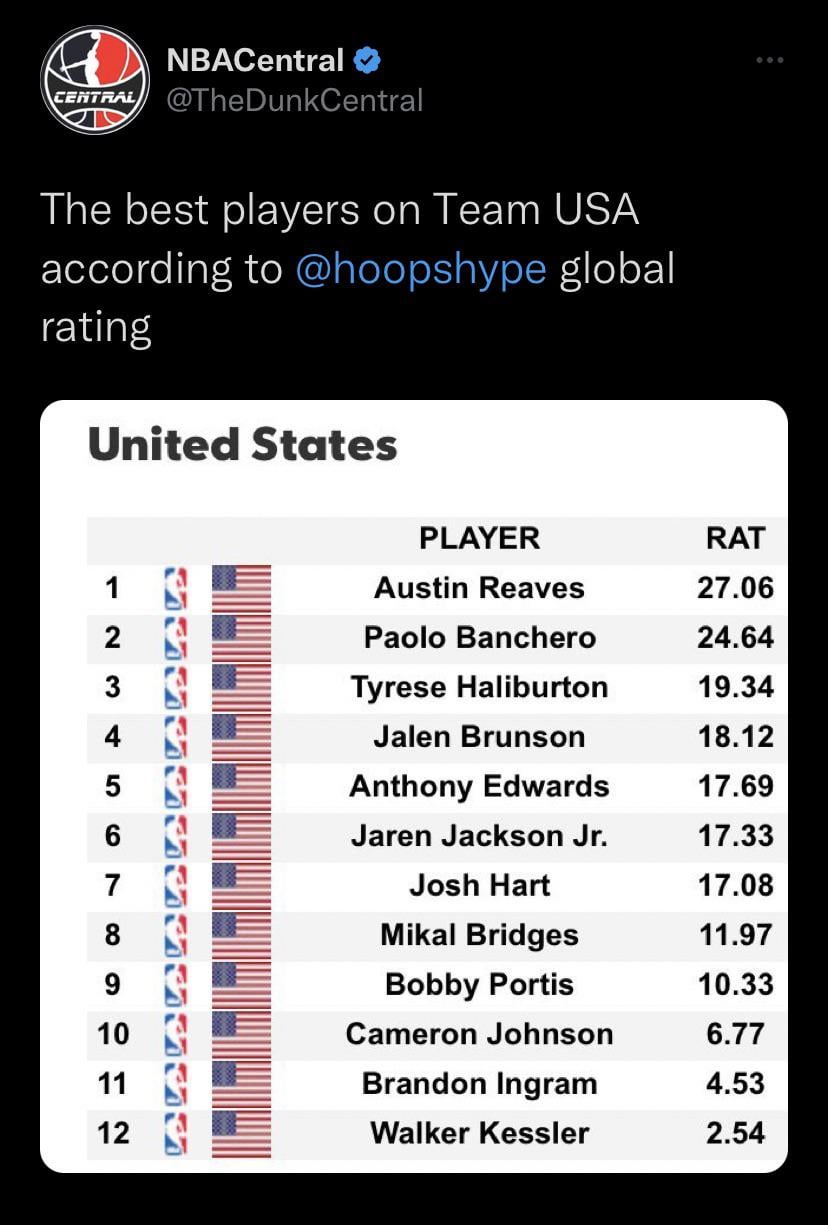Click the NBA logo beside Tyrese Haliburton
The image size is (828, 1225).
[x=177, y=687]
